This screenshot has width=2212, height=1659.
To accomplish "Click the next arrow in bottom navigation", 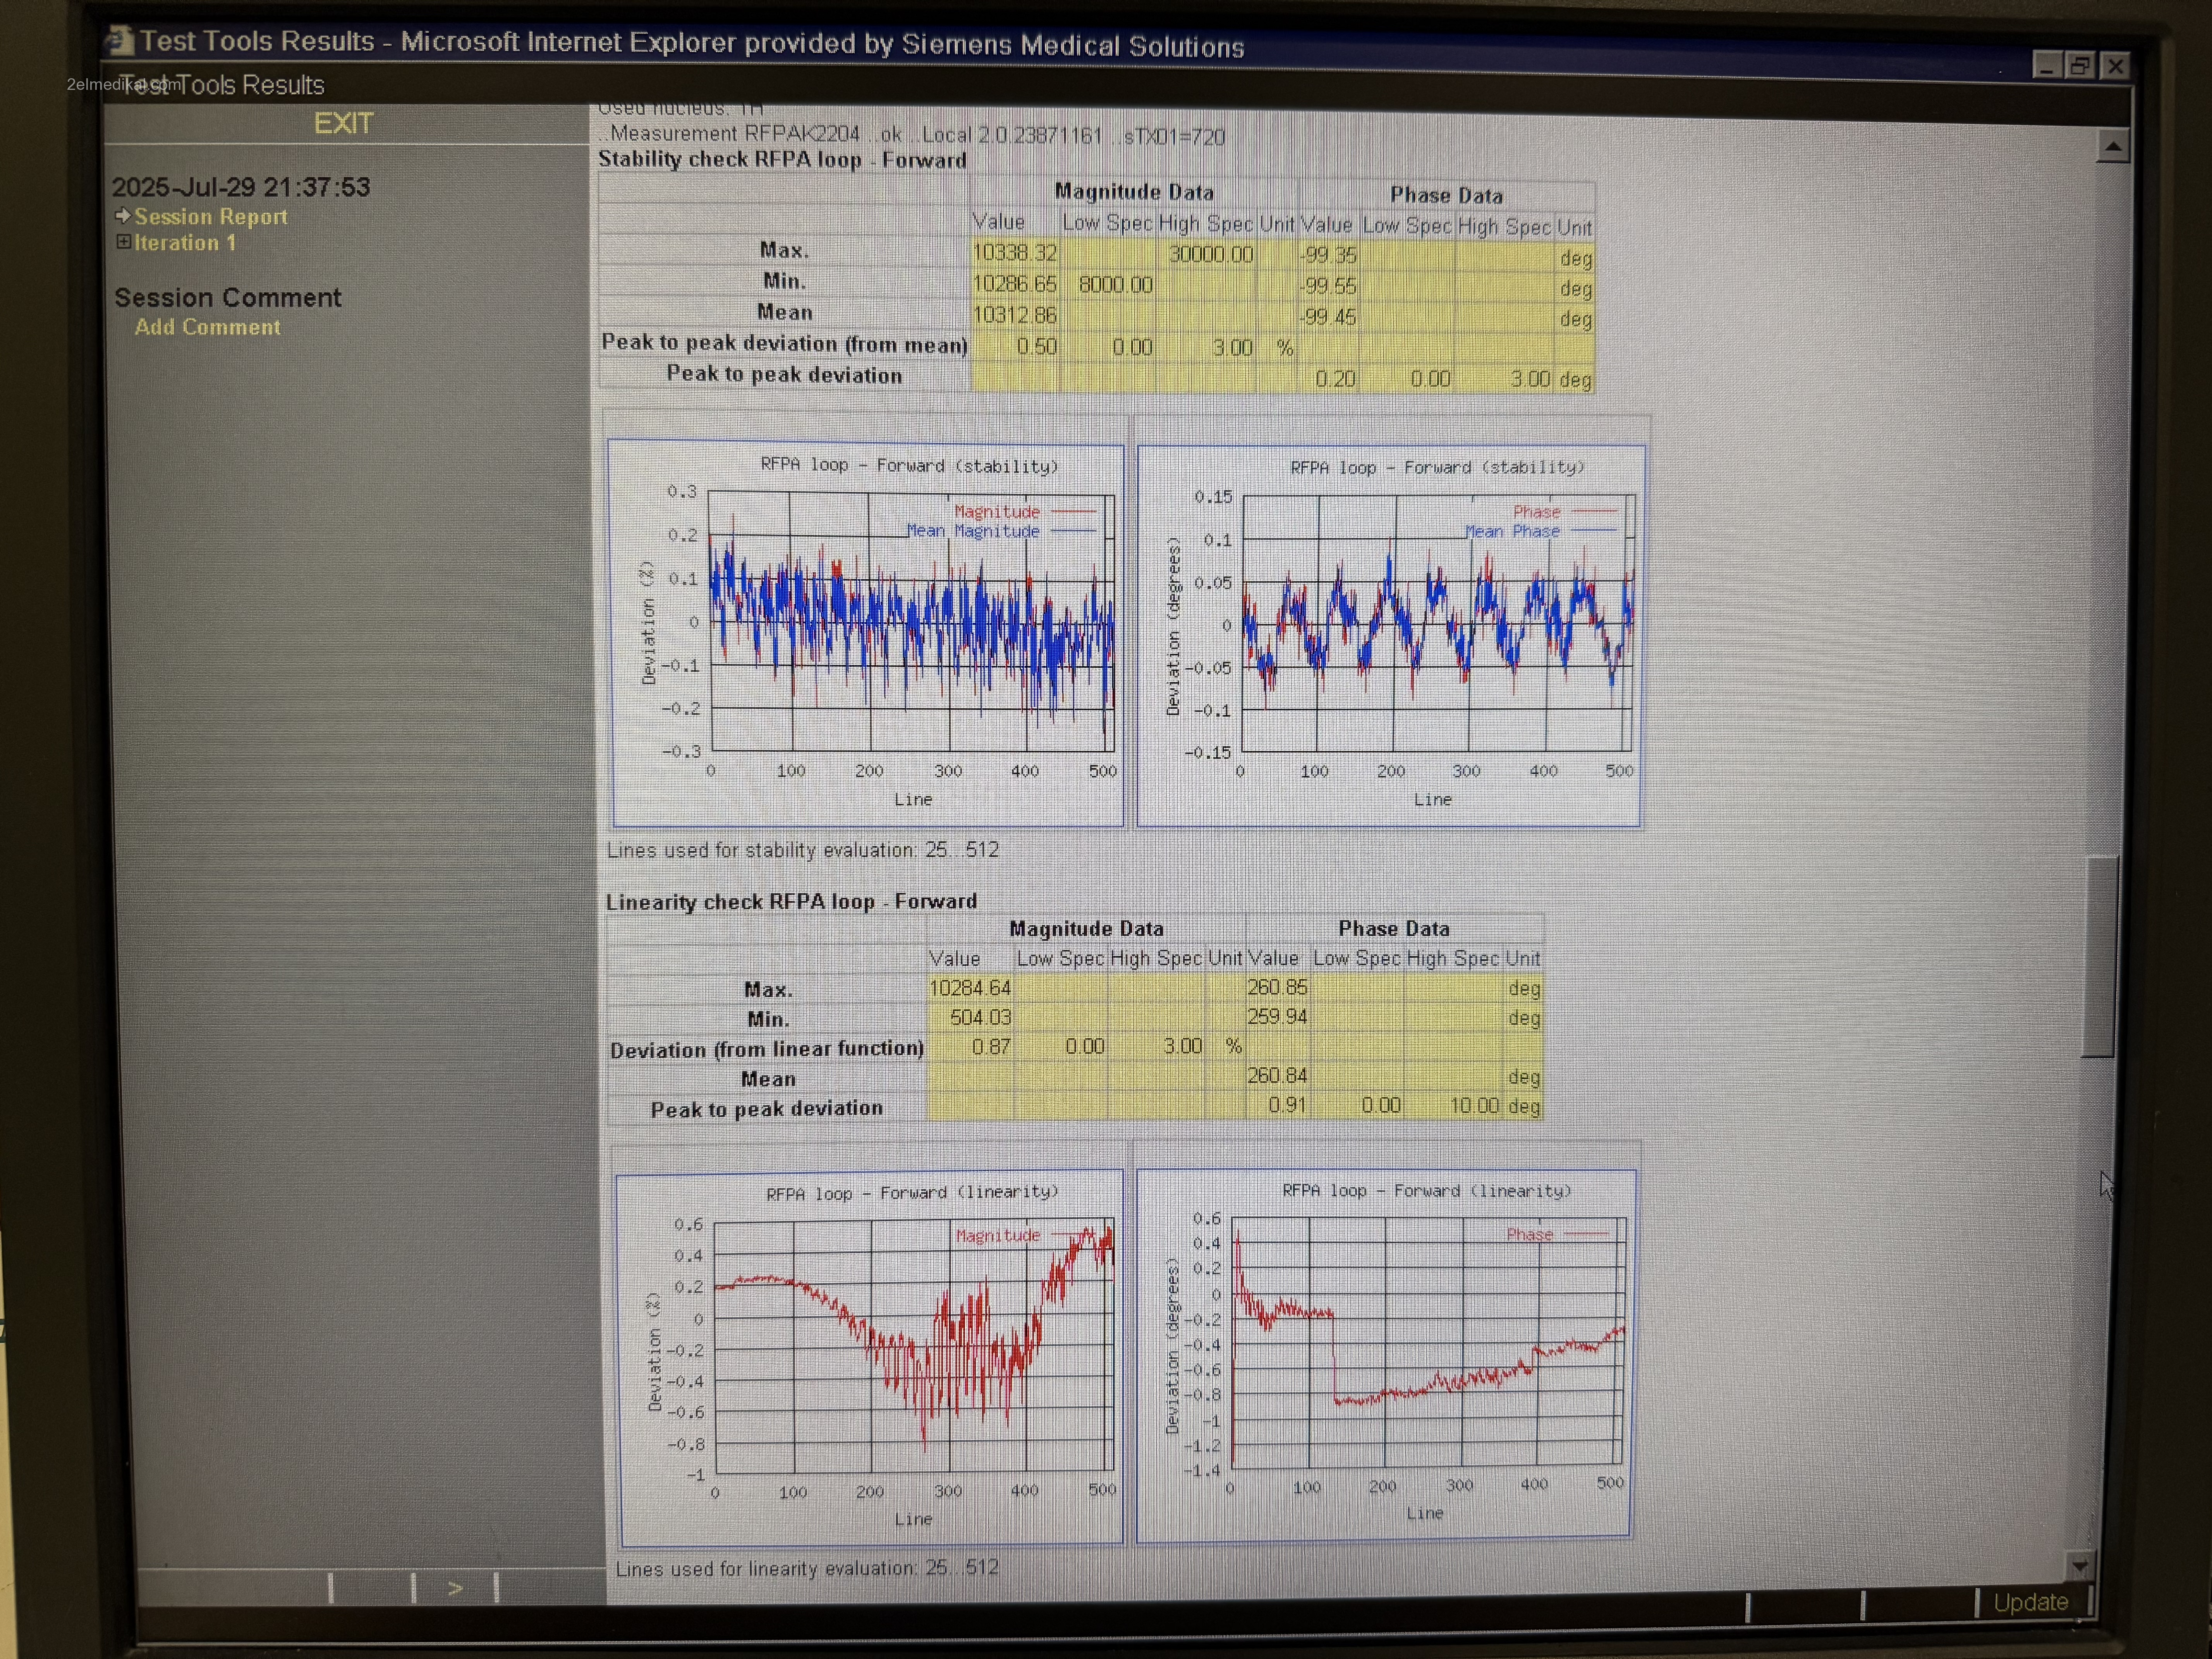I will click(x=455, y=1588).
